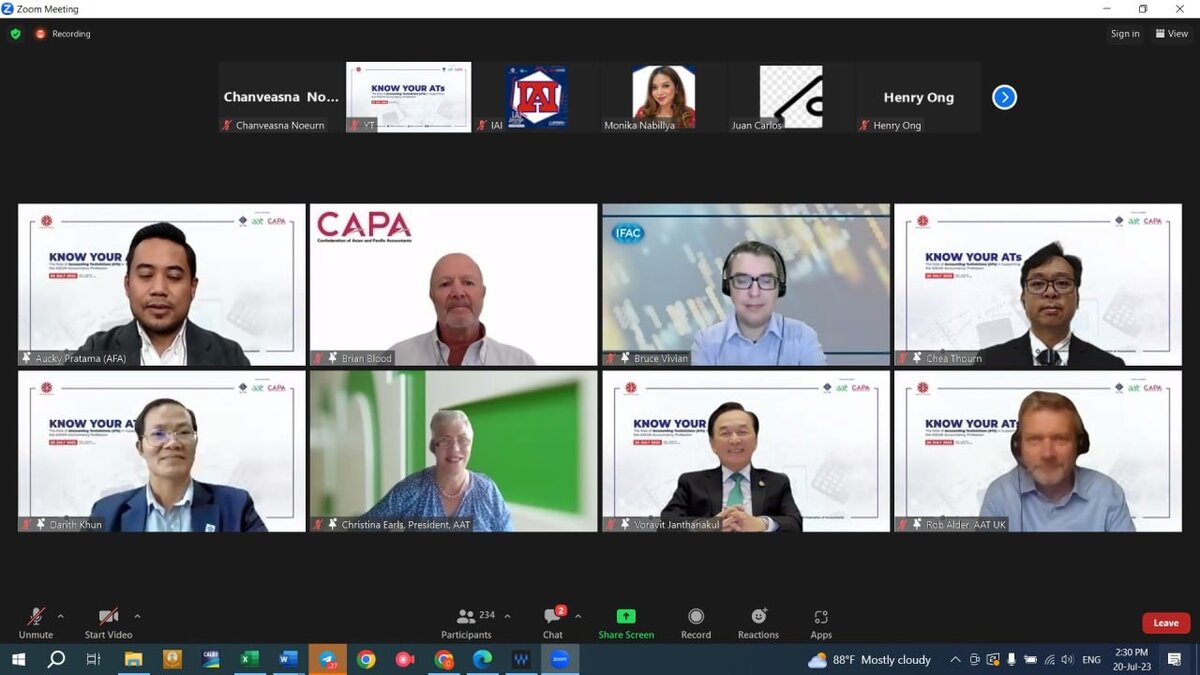Open Reactions menu

758,623
